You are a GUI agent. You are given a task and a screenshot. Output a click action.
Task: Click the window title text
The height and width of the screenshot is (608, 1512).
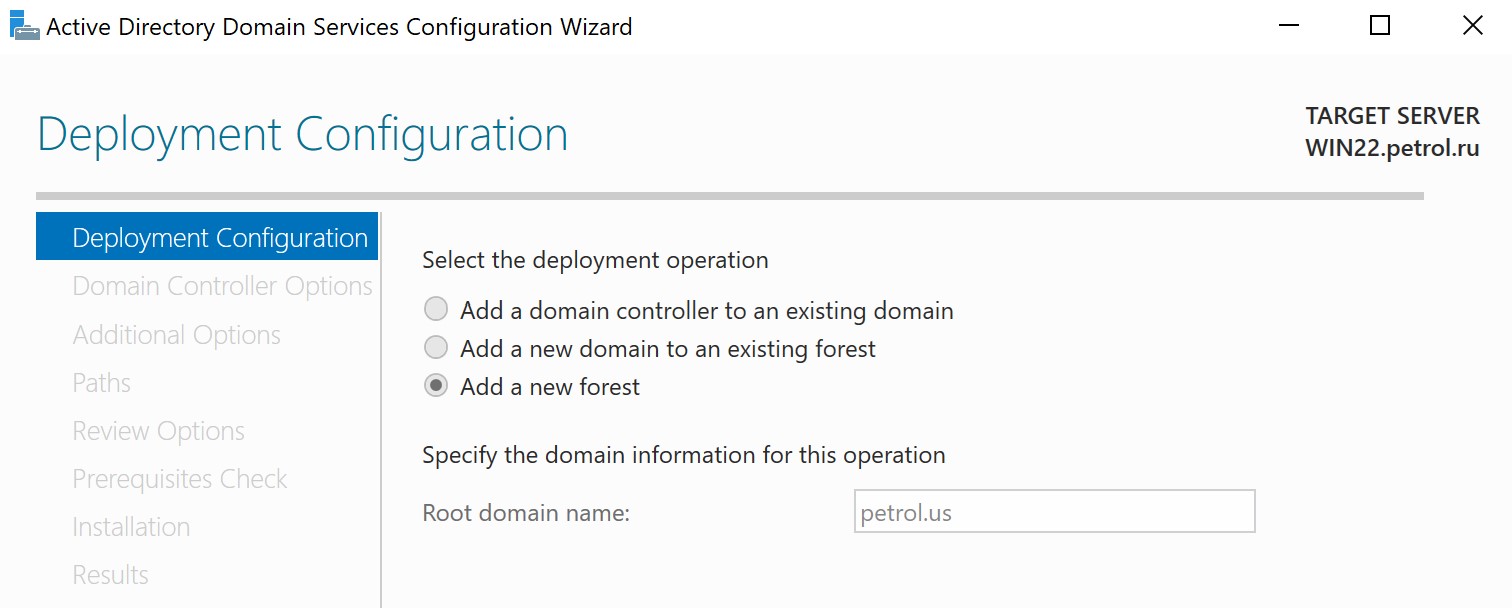[339, 27]
